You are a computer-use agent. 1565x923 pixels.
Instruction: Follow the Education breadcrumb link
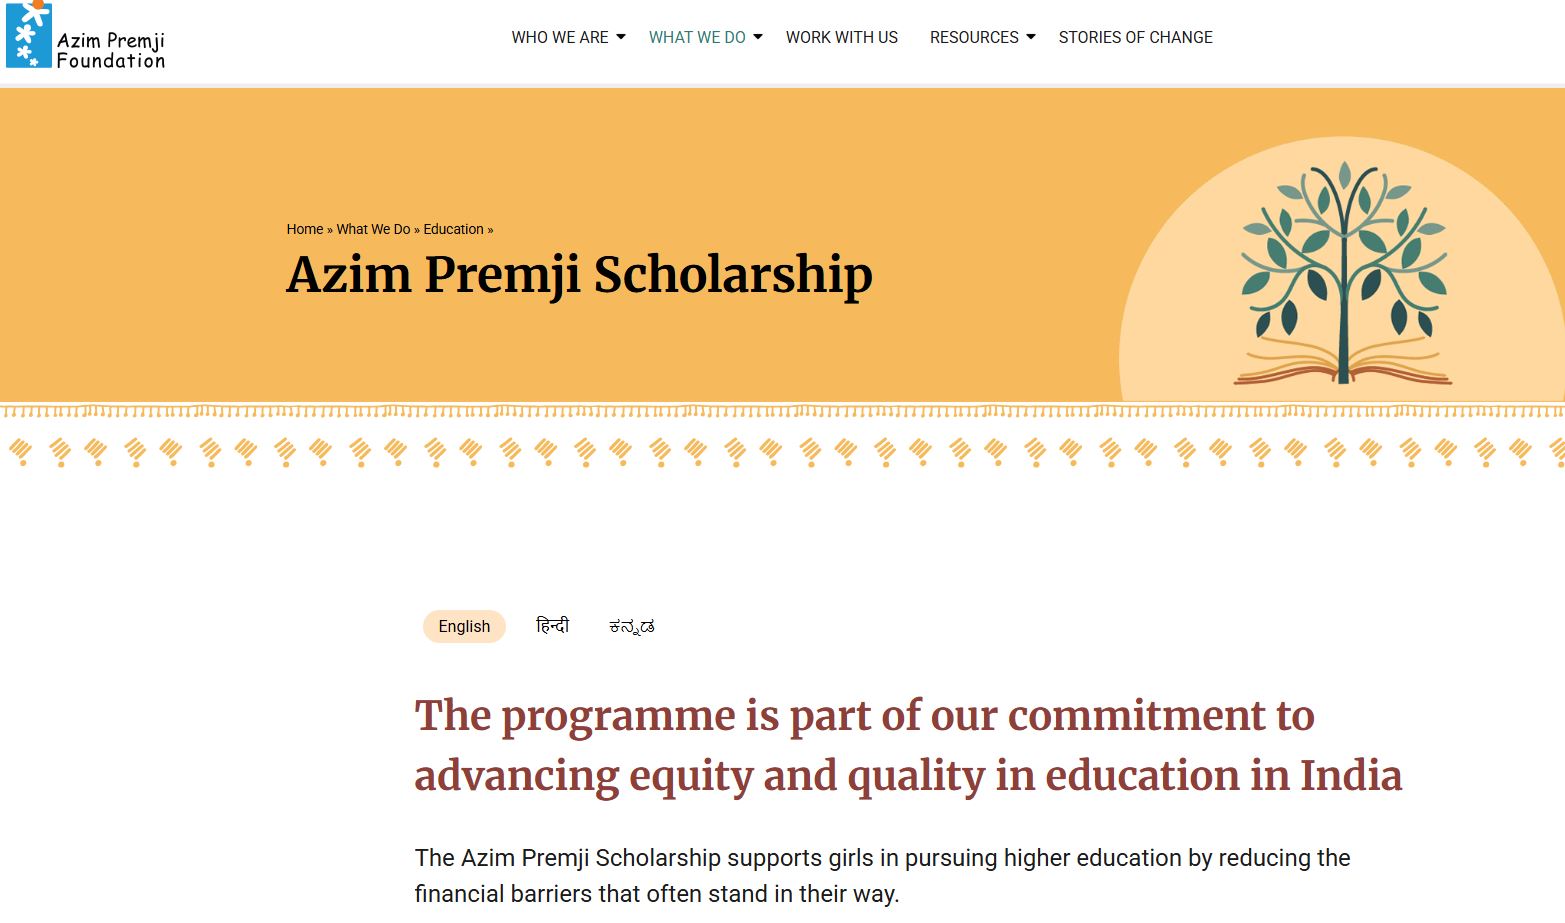pos(453,229)
